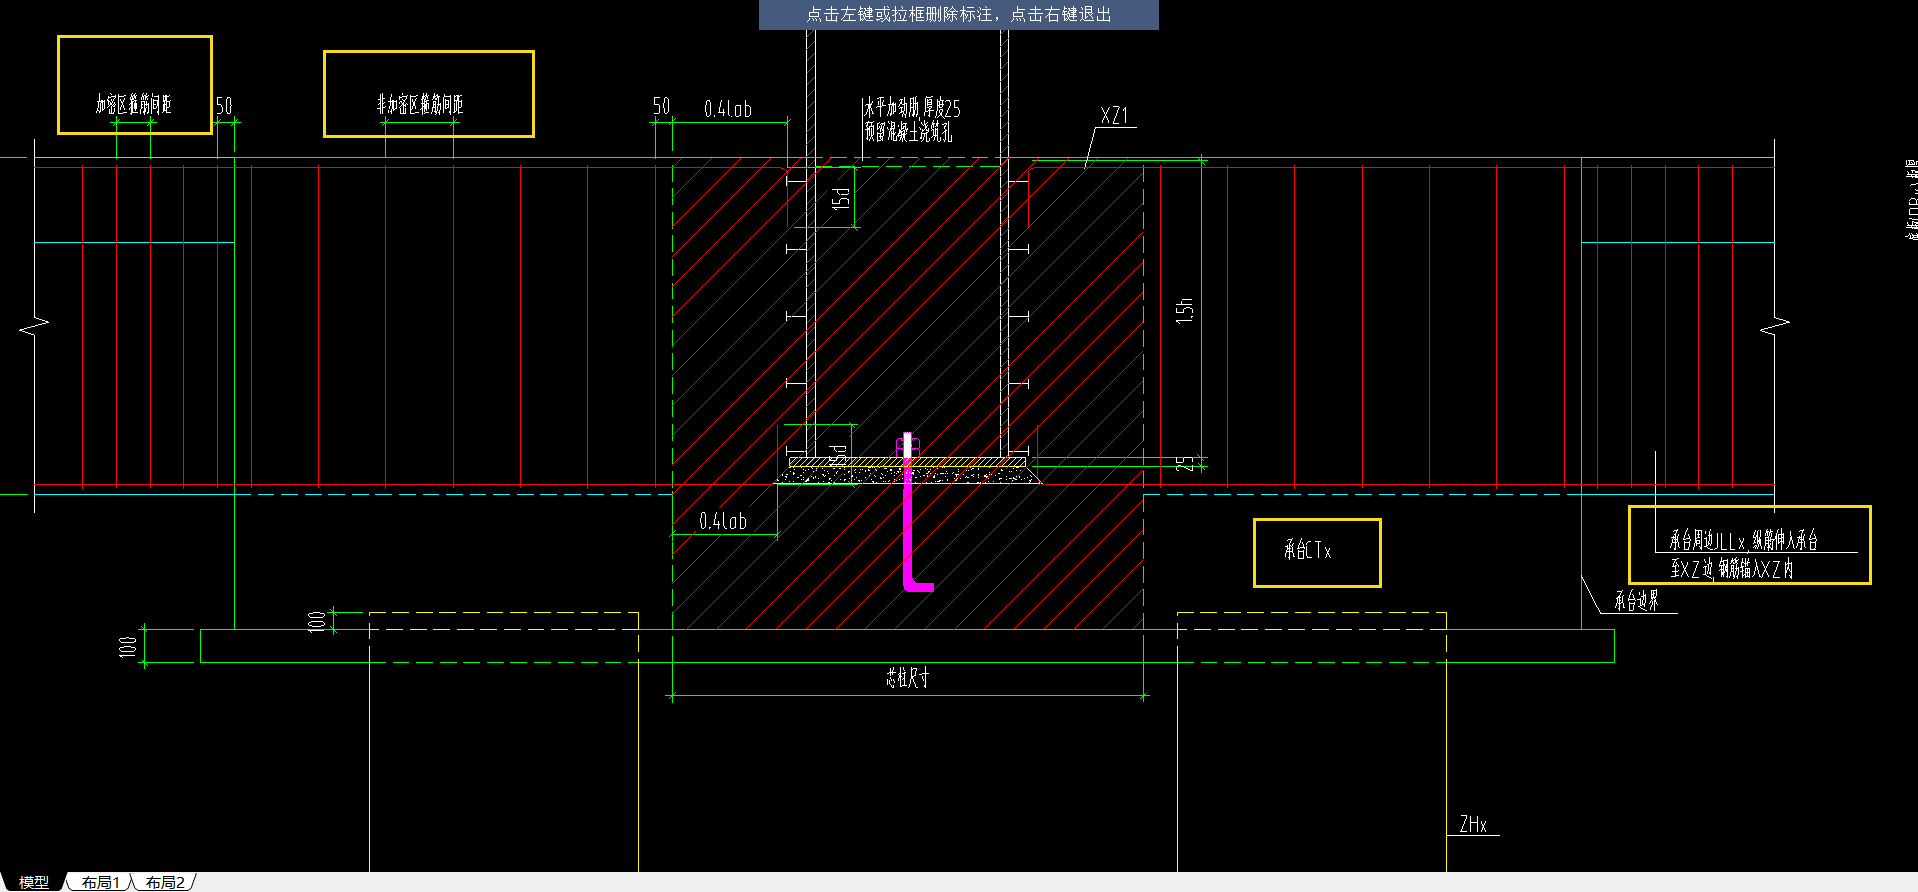Click the 至XZ边 钢筋锚入XZ内 note
The image size is (1918, 892).
(1732, 569)
